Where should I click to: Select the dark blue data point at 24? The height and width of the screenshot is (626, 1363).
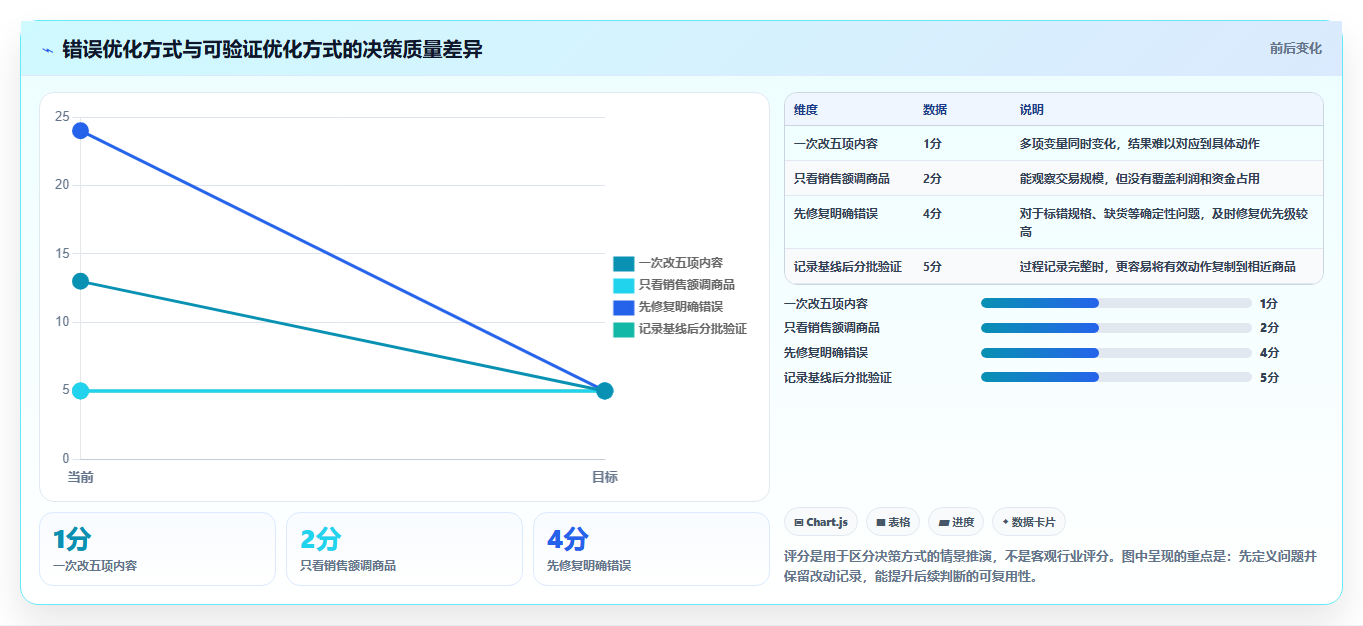(x=81, y=131)
